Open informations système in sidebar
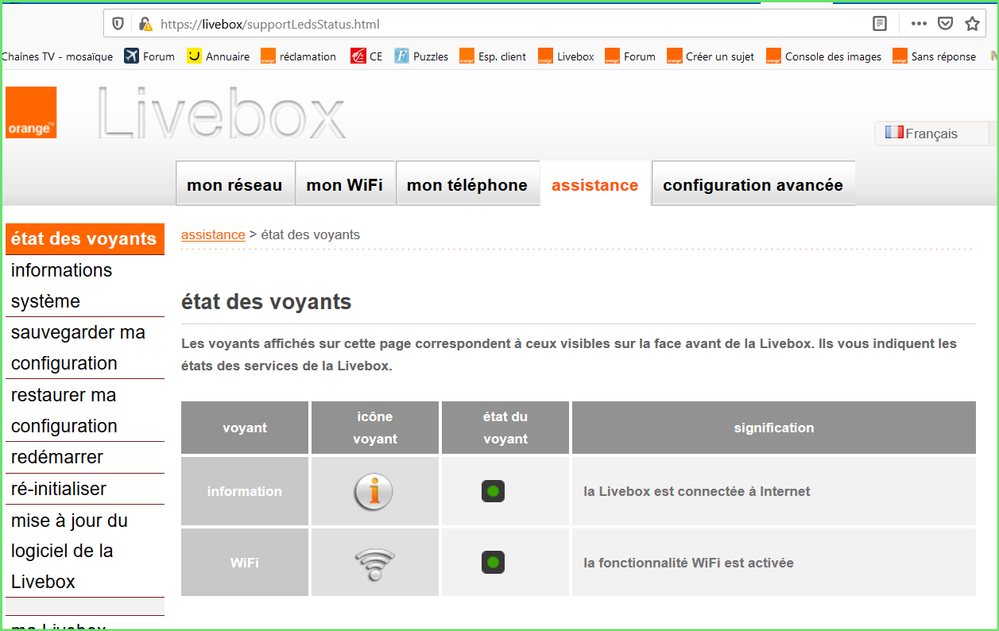The width and height of the screenshot is (999, 631). (x=84, y=286)
